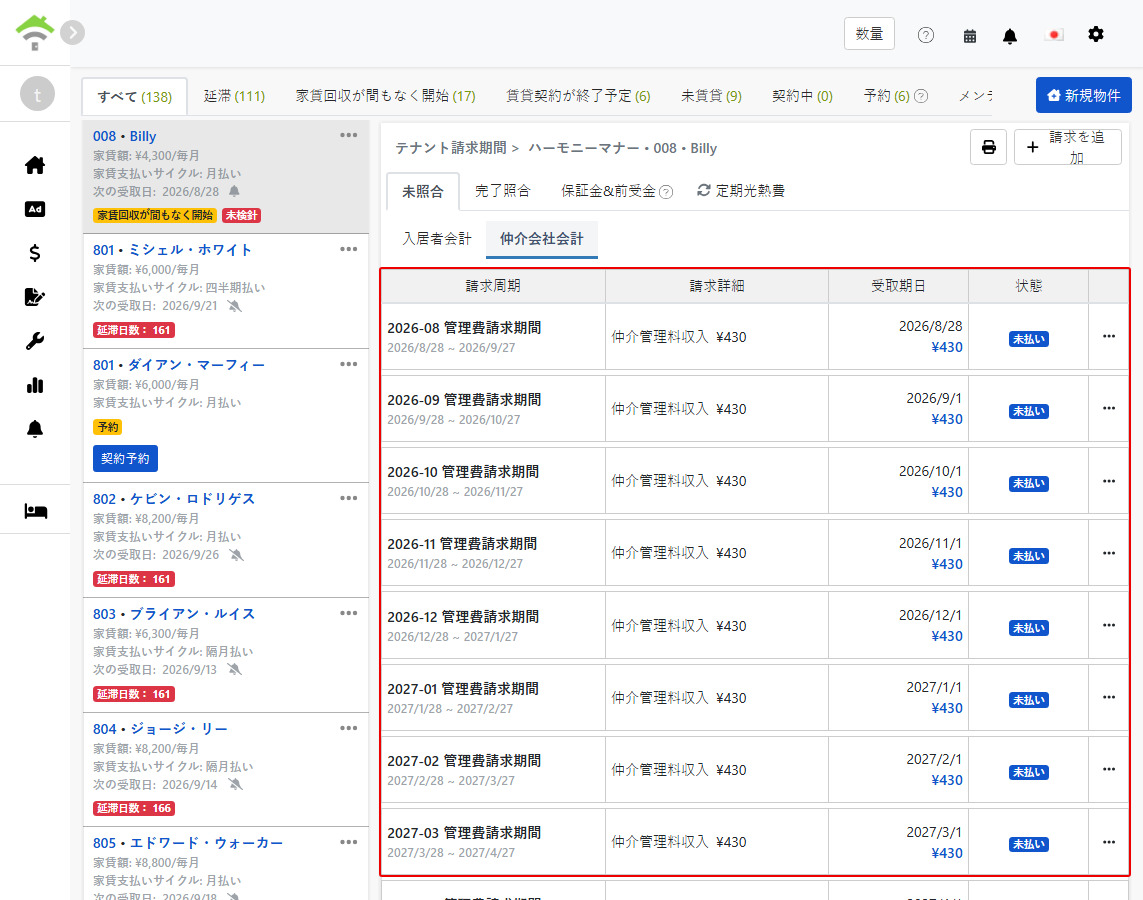Select 賃貸契約が終了予定 (6) tab

coord(578,96)
